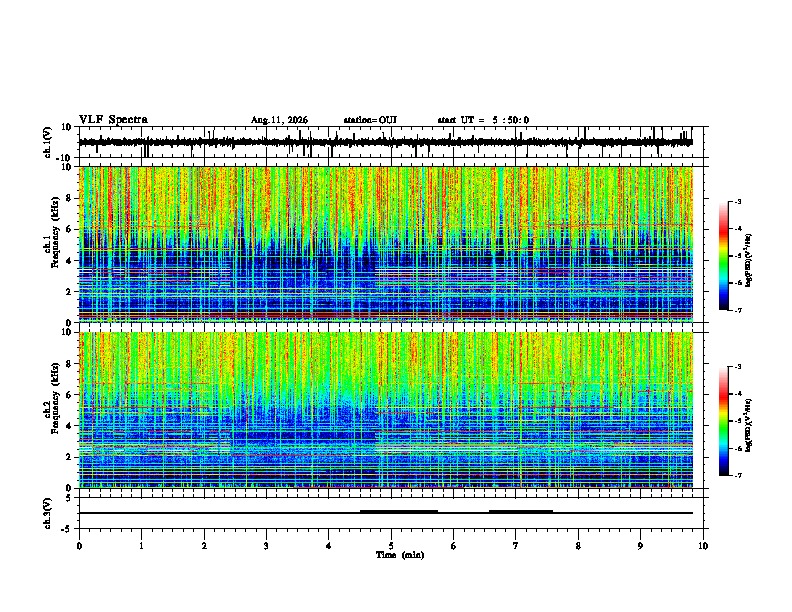Select the date text "Aug.11, 2026"
Viewport: 792px width, 612px height.
coord(279,120)
